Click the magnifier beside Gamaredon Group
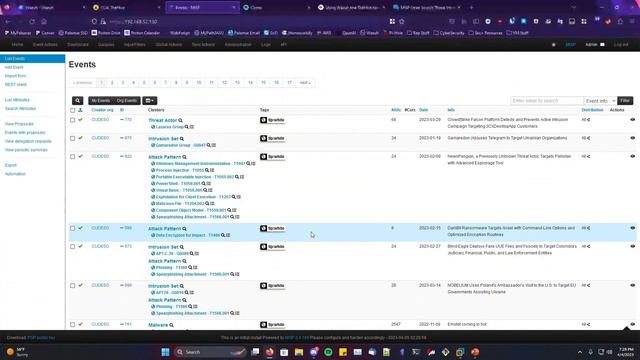The image size is (640, 360). coord(209,145)
